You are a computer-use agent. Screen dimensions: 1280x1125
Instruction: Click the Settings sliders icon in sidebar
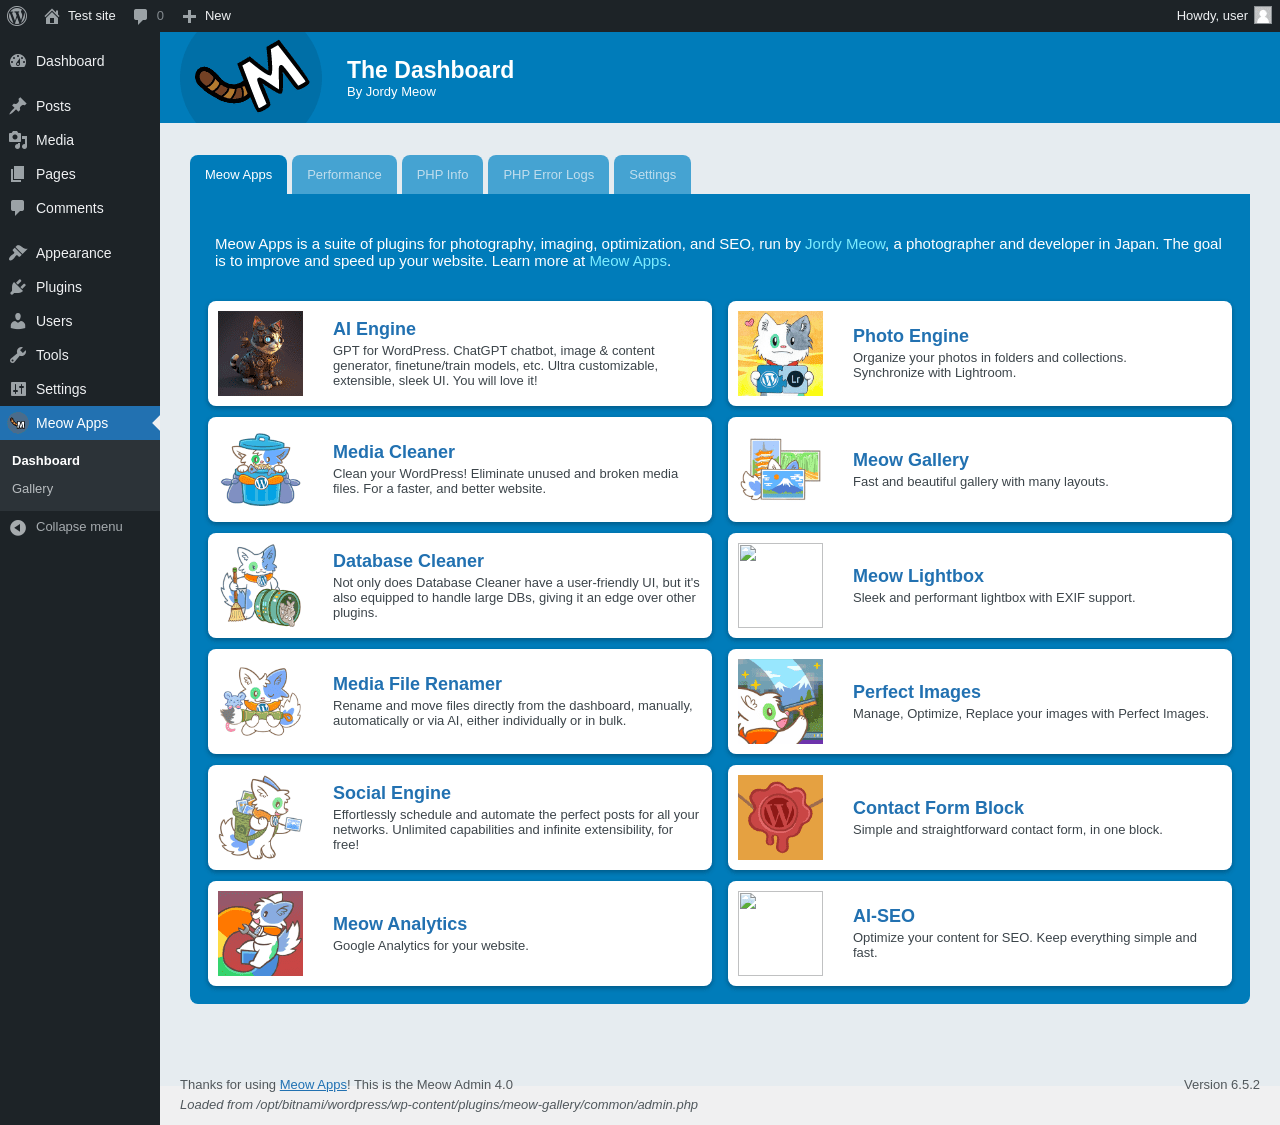click(x=18, y=389)
